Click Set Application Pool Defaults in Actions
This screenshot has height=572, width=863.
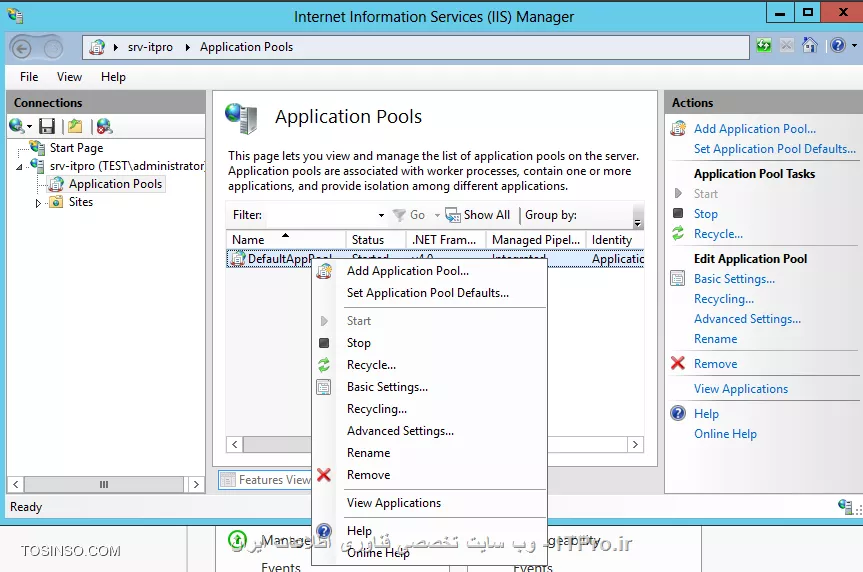tap(774, 149)
